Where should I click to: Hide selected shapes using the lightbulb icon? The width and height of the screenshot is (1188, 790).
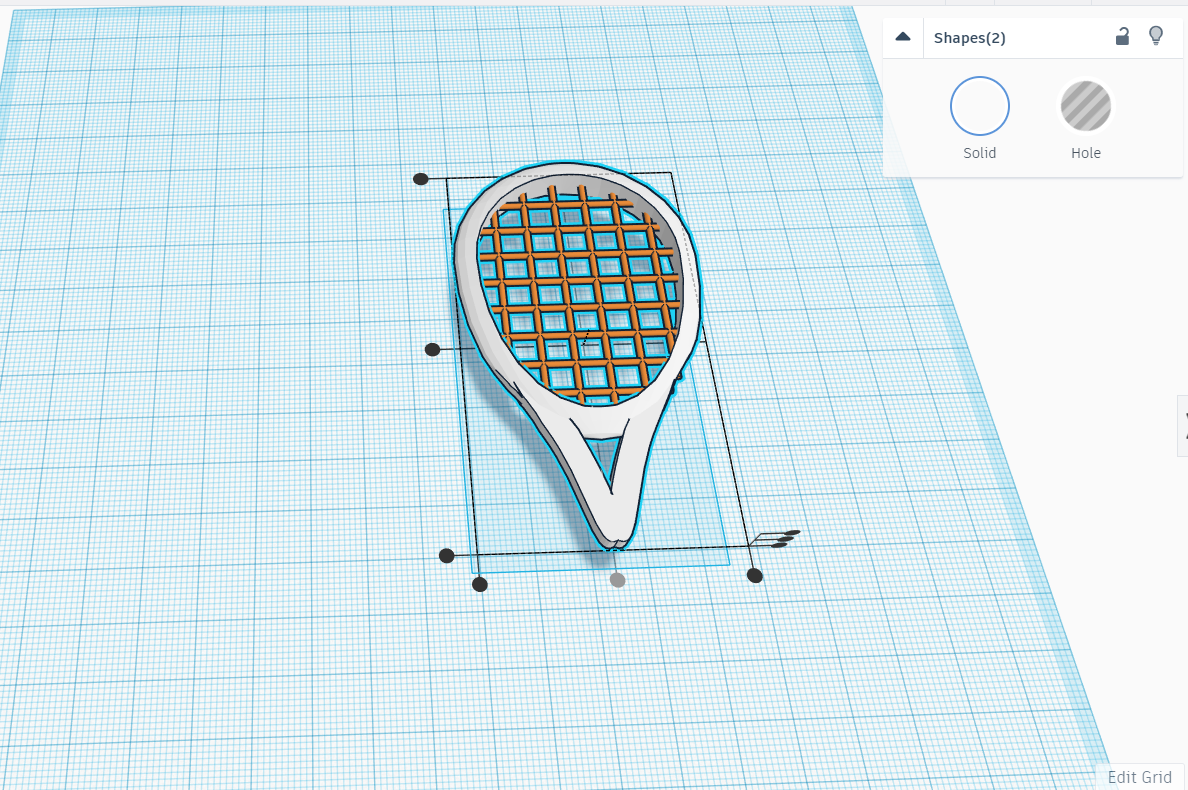coord(1157,36)
